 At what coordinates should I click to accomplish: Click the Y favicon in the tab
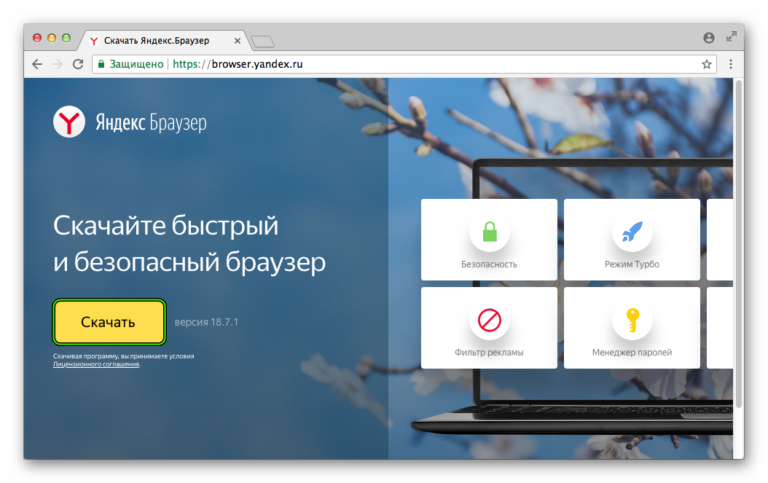point(94,41)
